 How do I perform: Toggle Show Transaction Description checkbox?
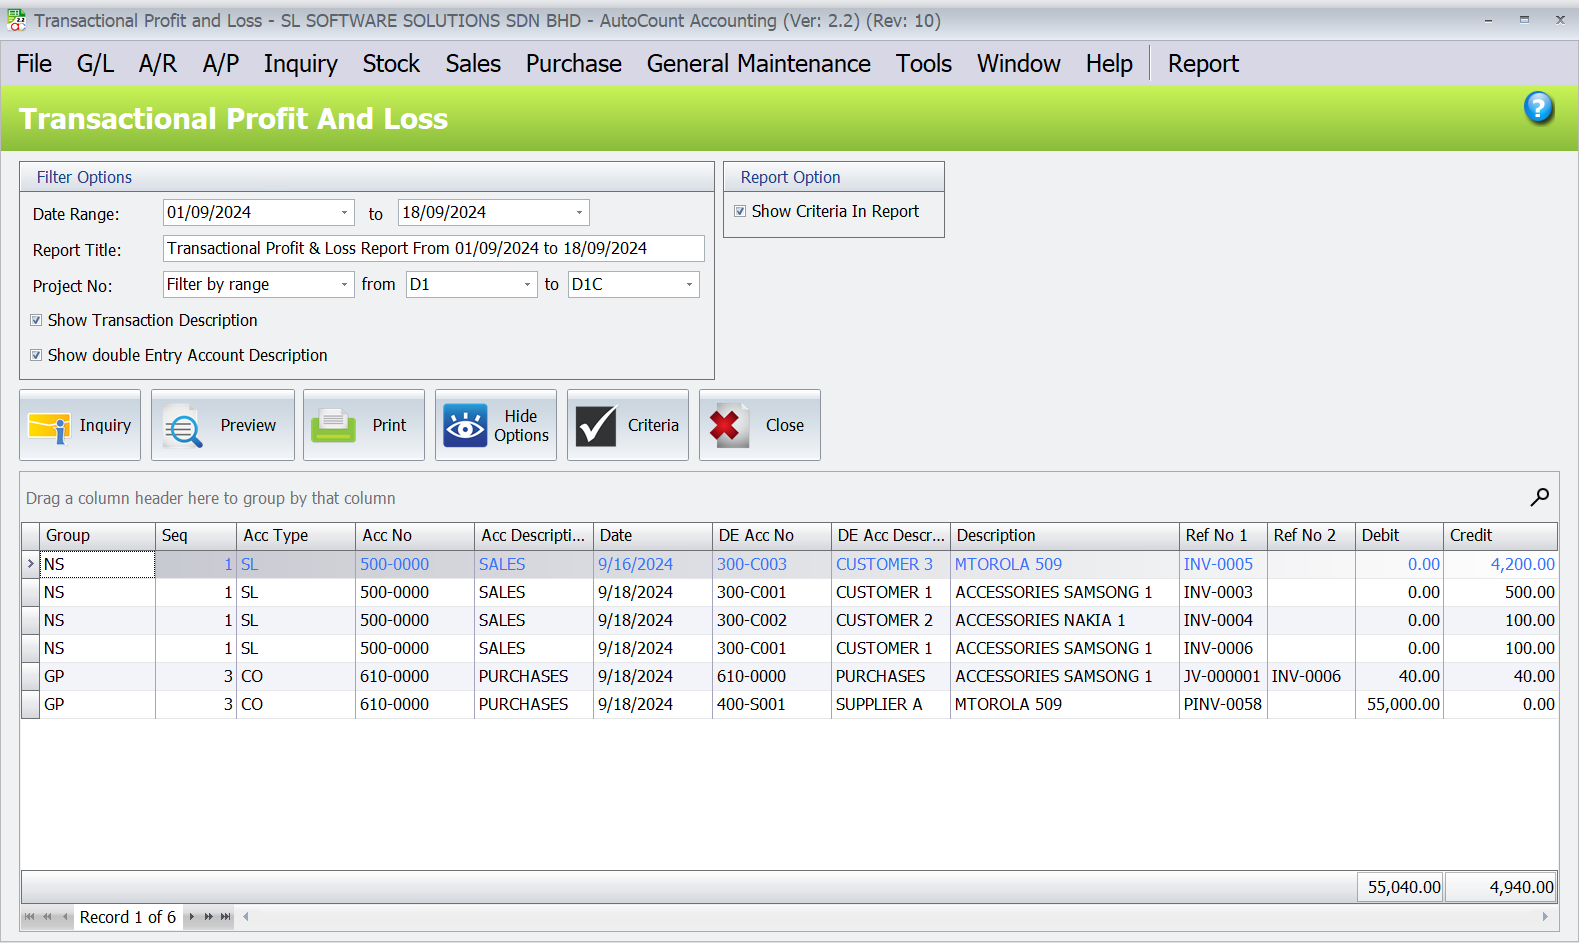coord(36,321)
